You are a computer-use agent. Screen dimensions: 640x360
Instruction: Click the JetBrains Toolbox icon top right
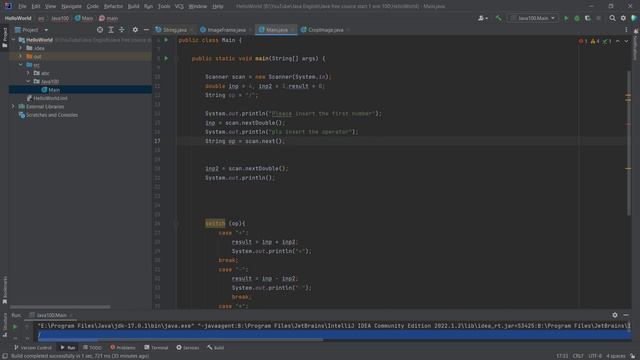click(x=634, y=18)
